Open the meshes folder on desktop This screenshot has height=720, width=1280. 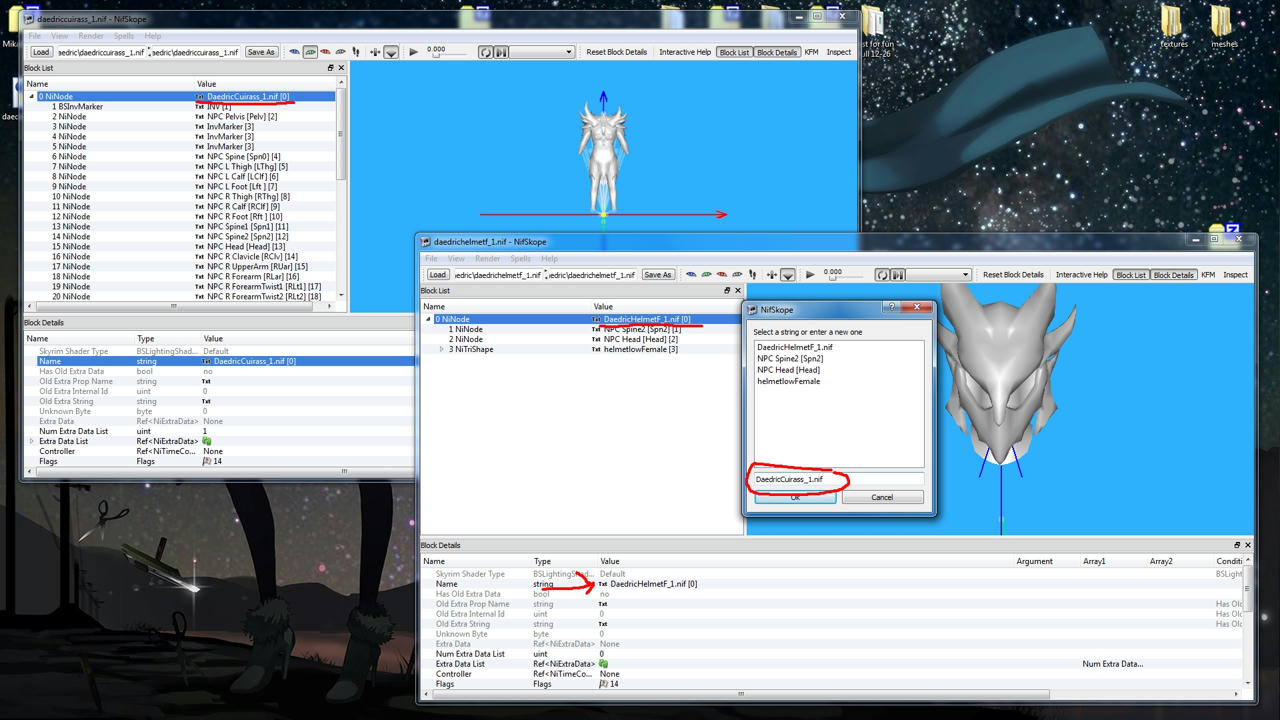pyautogui.click(x=1223, y=27)
